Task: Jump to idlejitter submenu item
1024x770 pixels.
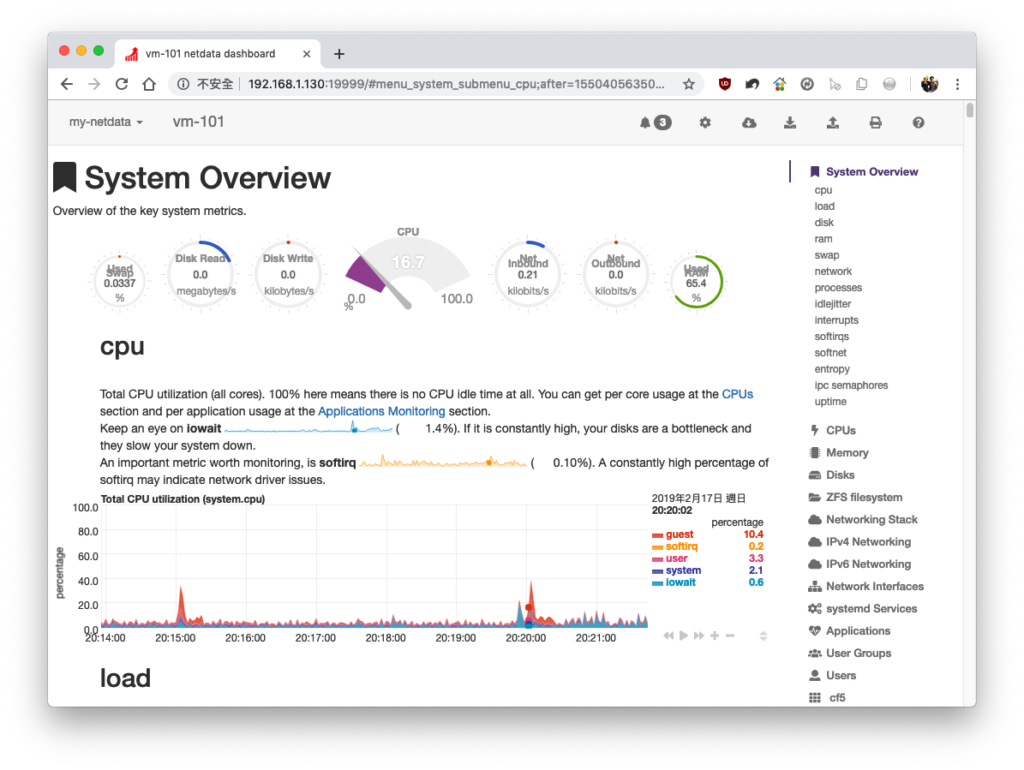Action: click(x=833, y=304)
